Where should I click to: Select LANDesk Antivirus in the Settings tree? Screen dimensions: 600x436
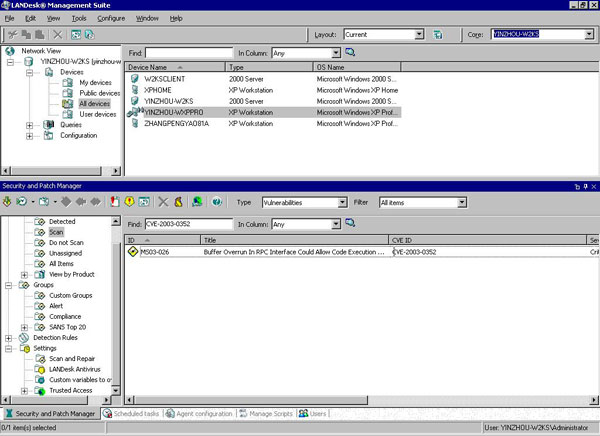[75, 369]
